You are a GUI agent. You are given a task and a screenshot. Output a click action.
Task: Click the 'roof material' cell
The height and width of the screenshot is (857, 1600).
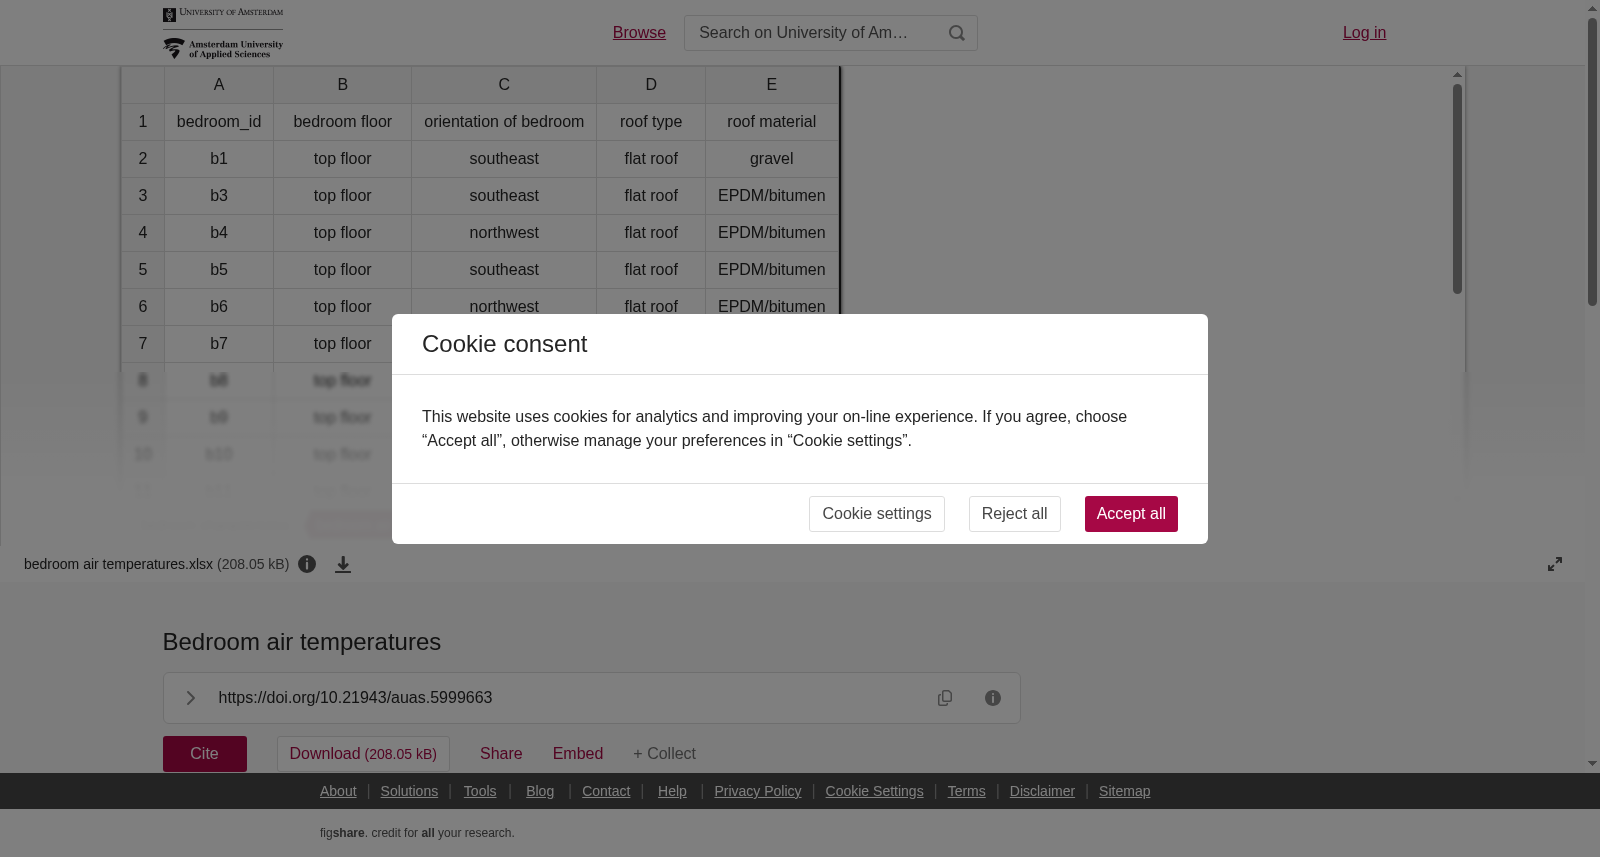772,122
